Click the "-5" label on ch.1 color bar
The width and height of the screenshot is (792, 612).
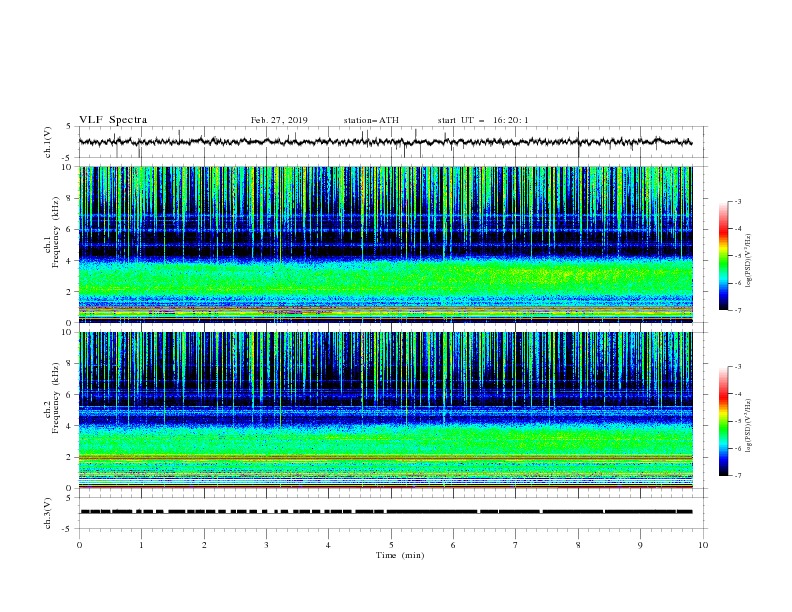[x=738, y=256]
